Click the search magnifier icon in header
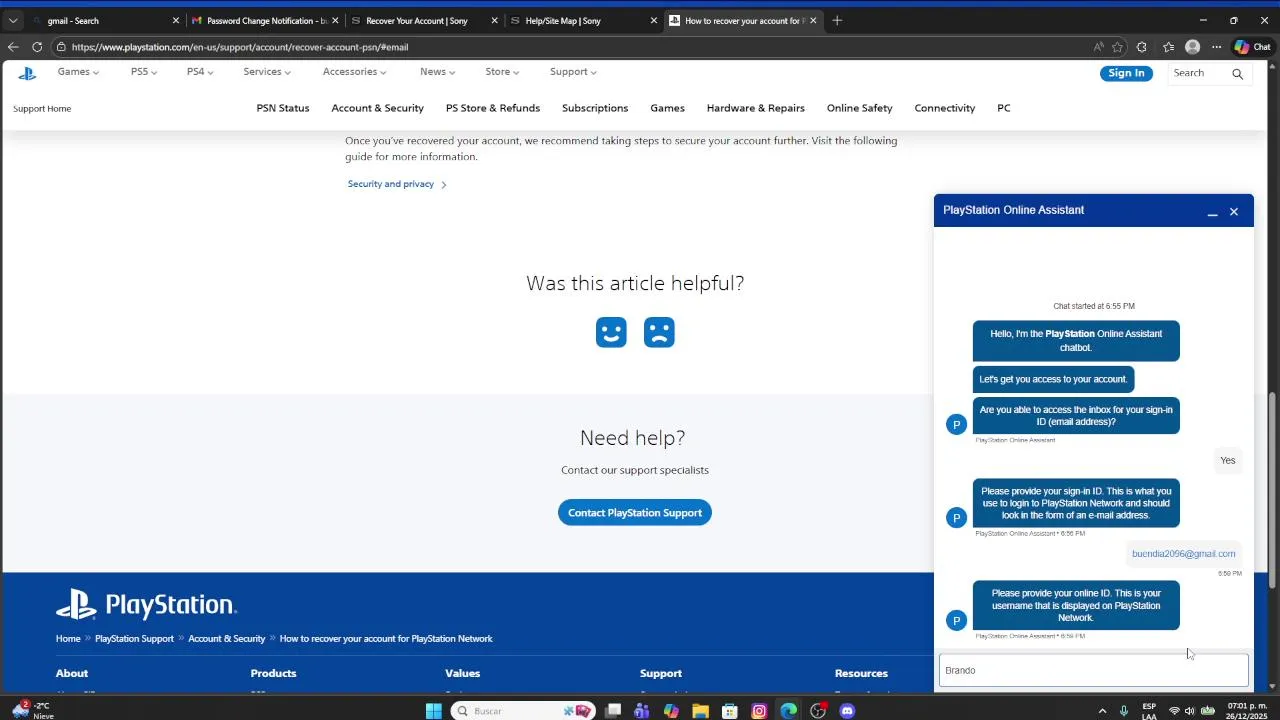Screen dimensions: 1280x720 click(x=1237, y=73)
